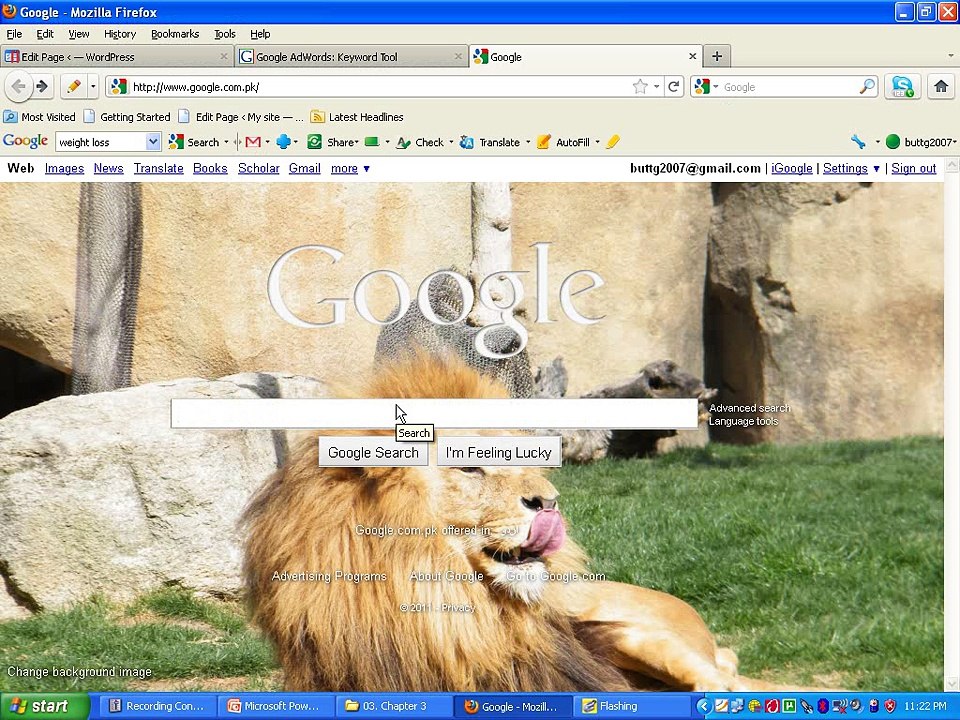Open the File menu

click(x=14, y=34)
